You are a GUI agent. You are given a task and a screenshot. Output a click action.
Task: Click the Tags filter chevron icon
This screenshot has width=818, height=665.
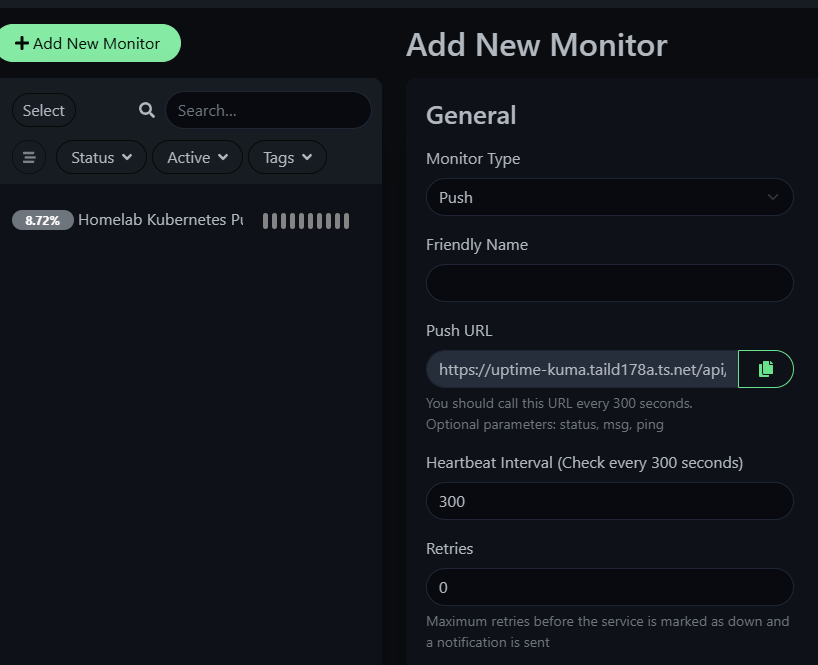[308, 157]
